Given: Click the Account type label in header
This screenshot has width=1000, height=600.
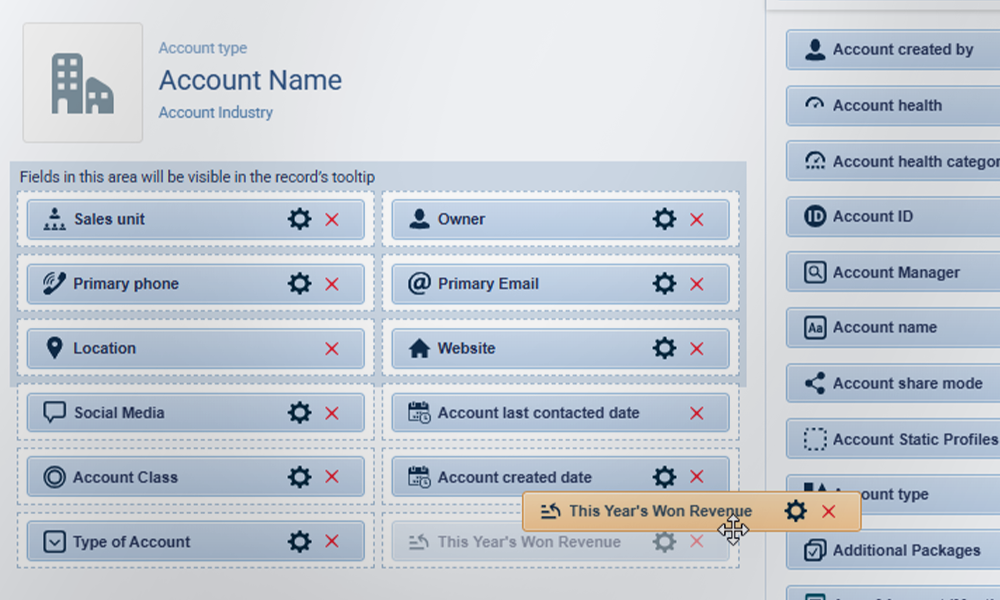Looking at the screenshot, I should (203, 48).
